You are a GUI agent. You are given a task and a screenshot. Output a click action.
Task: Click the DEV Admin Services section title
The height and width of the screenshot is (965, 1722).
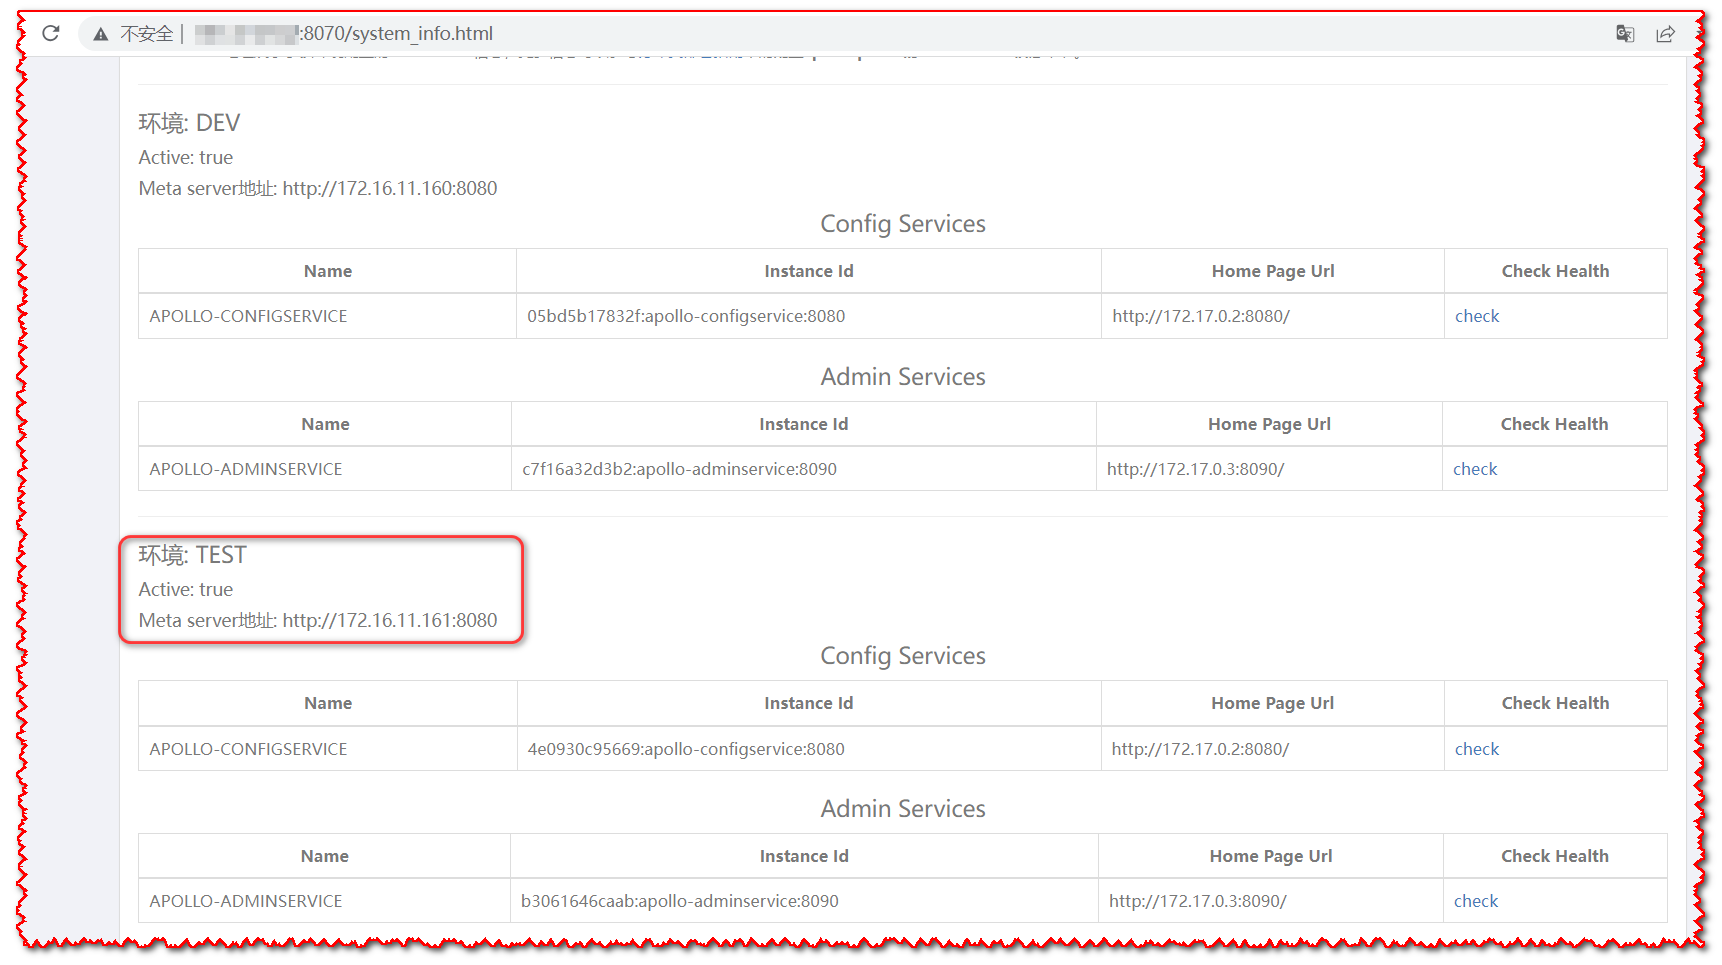click(x=903, y=377)
